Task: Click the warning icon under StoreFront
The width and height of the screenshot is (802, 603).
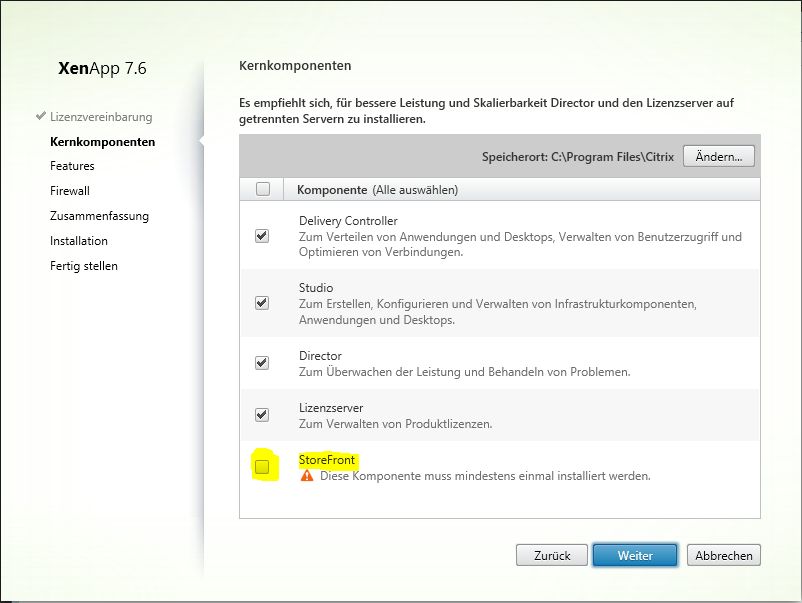Action: (x=307, y=476)
